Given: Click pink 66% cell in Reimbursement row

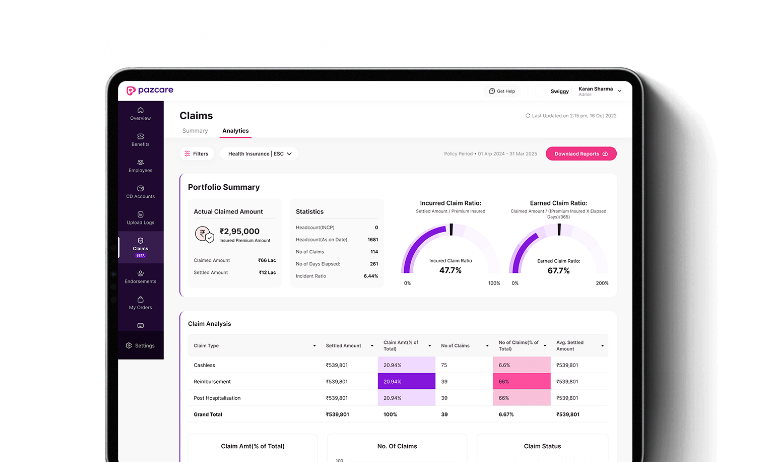Looking at the screenshot, I should [522, 381].
